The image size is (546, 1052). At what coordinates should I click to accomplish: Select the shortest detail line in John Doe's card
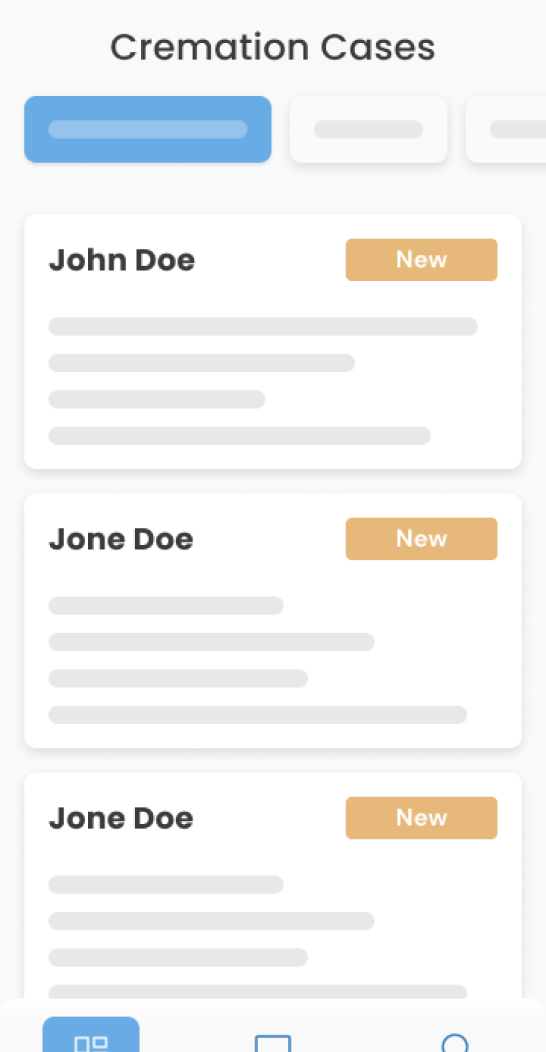pos(157,399)
